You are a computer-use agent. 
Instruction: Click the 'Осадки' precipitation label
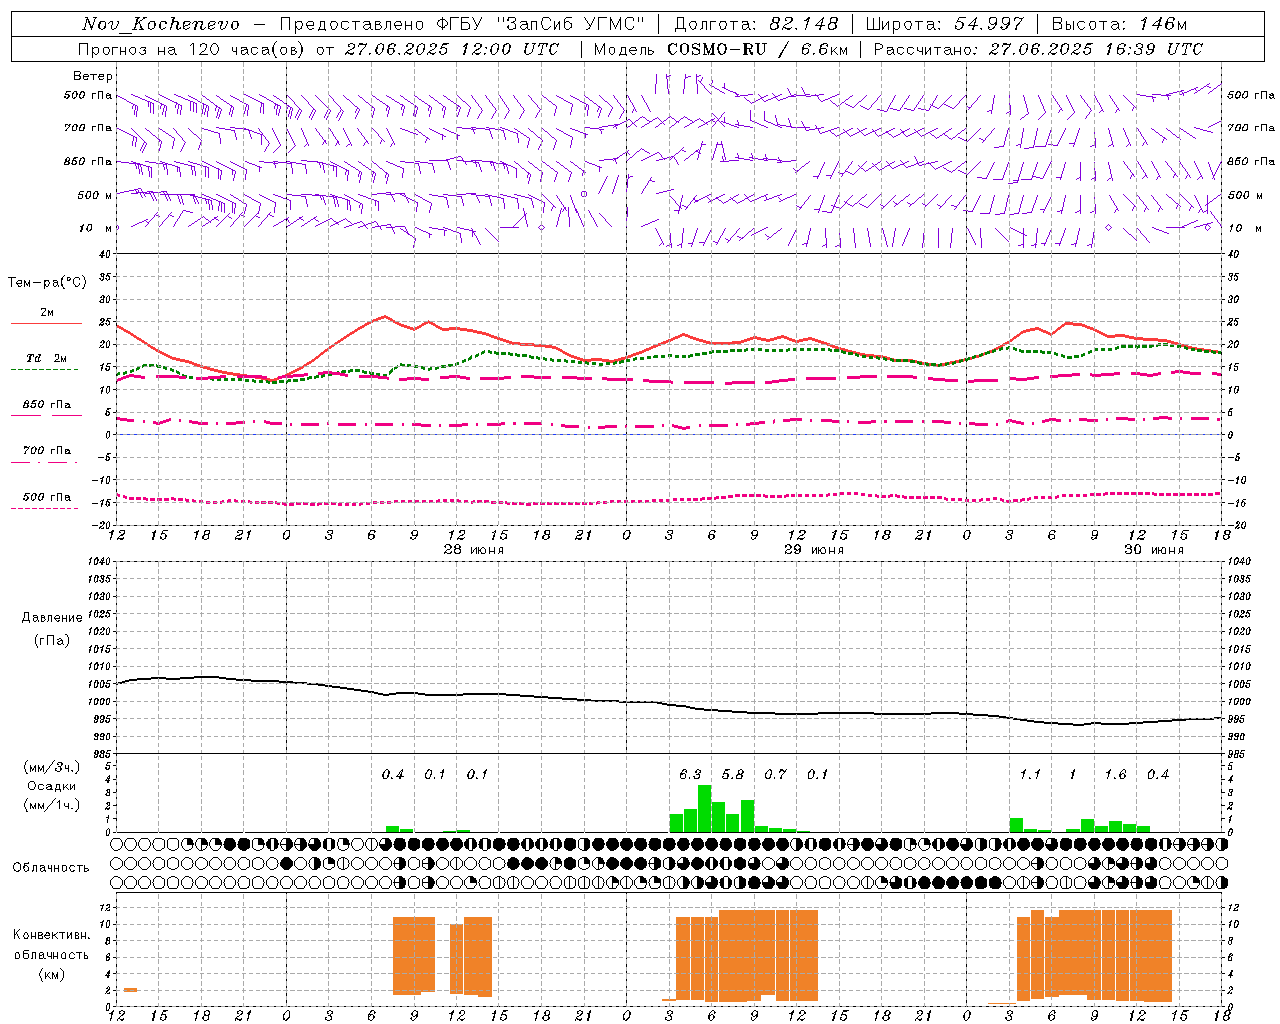point(52,786)
